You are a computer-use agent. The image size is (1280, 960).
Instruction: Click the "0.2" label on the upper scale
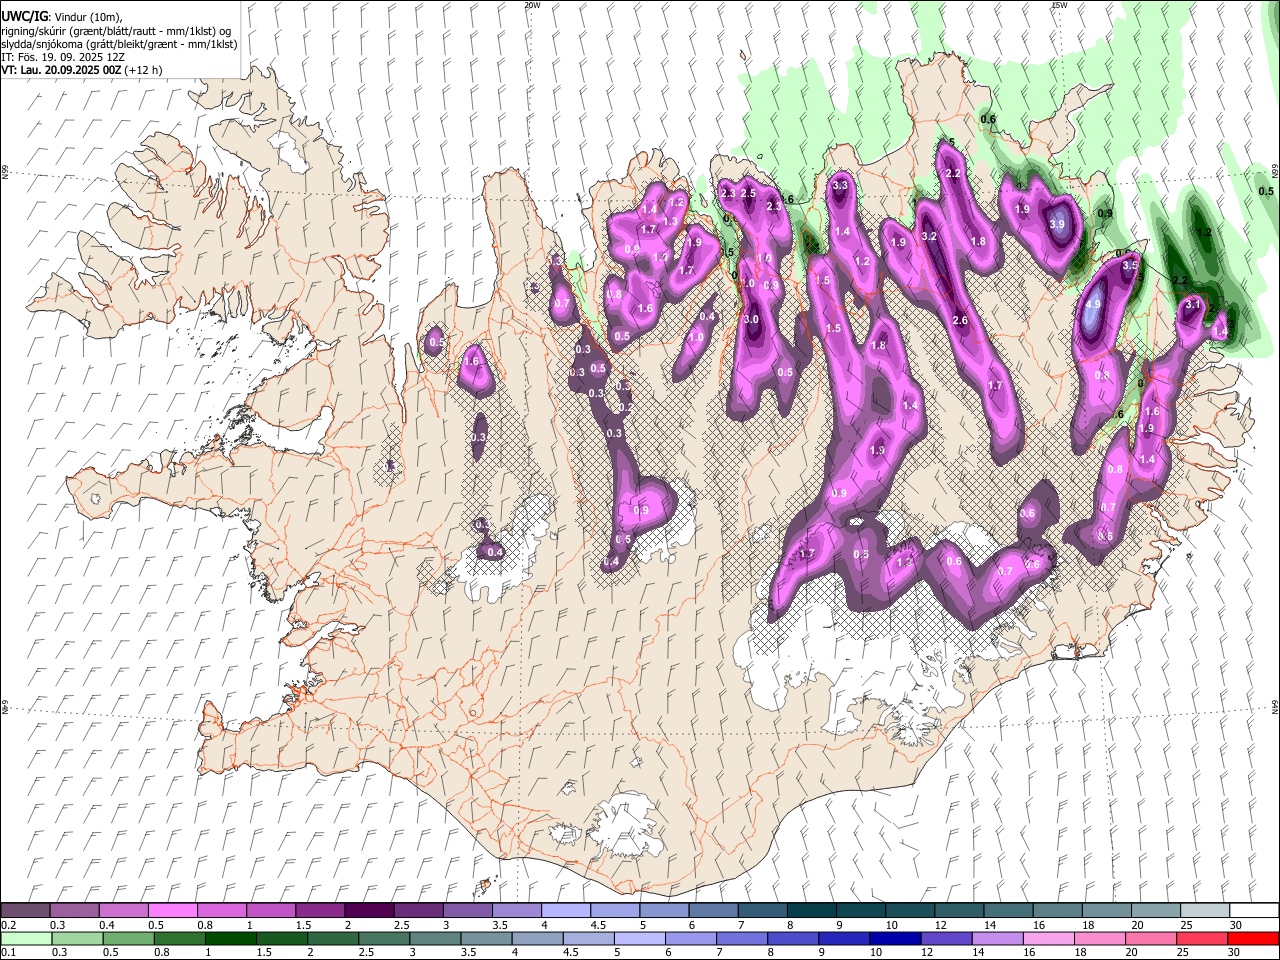tap(8, 924)
